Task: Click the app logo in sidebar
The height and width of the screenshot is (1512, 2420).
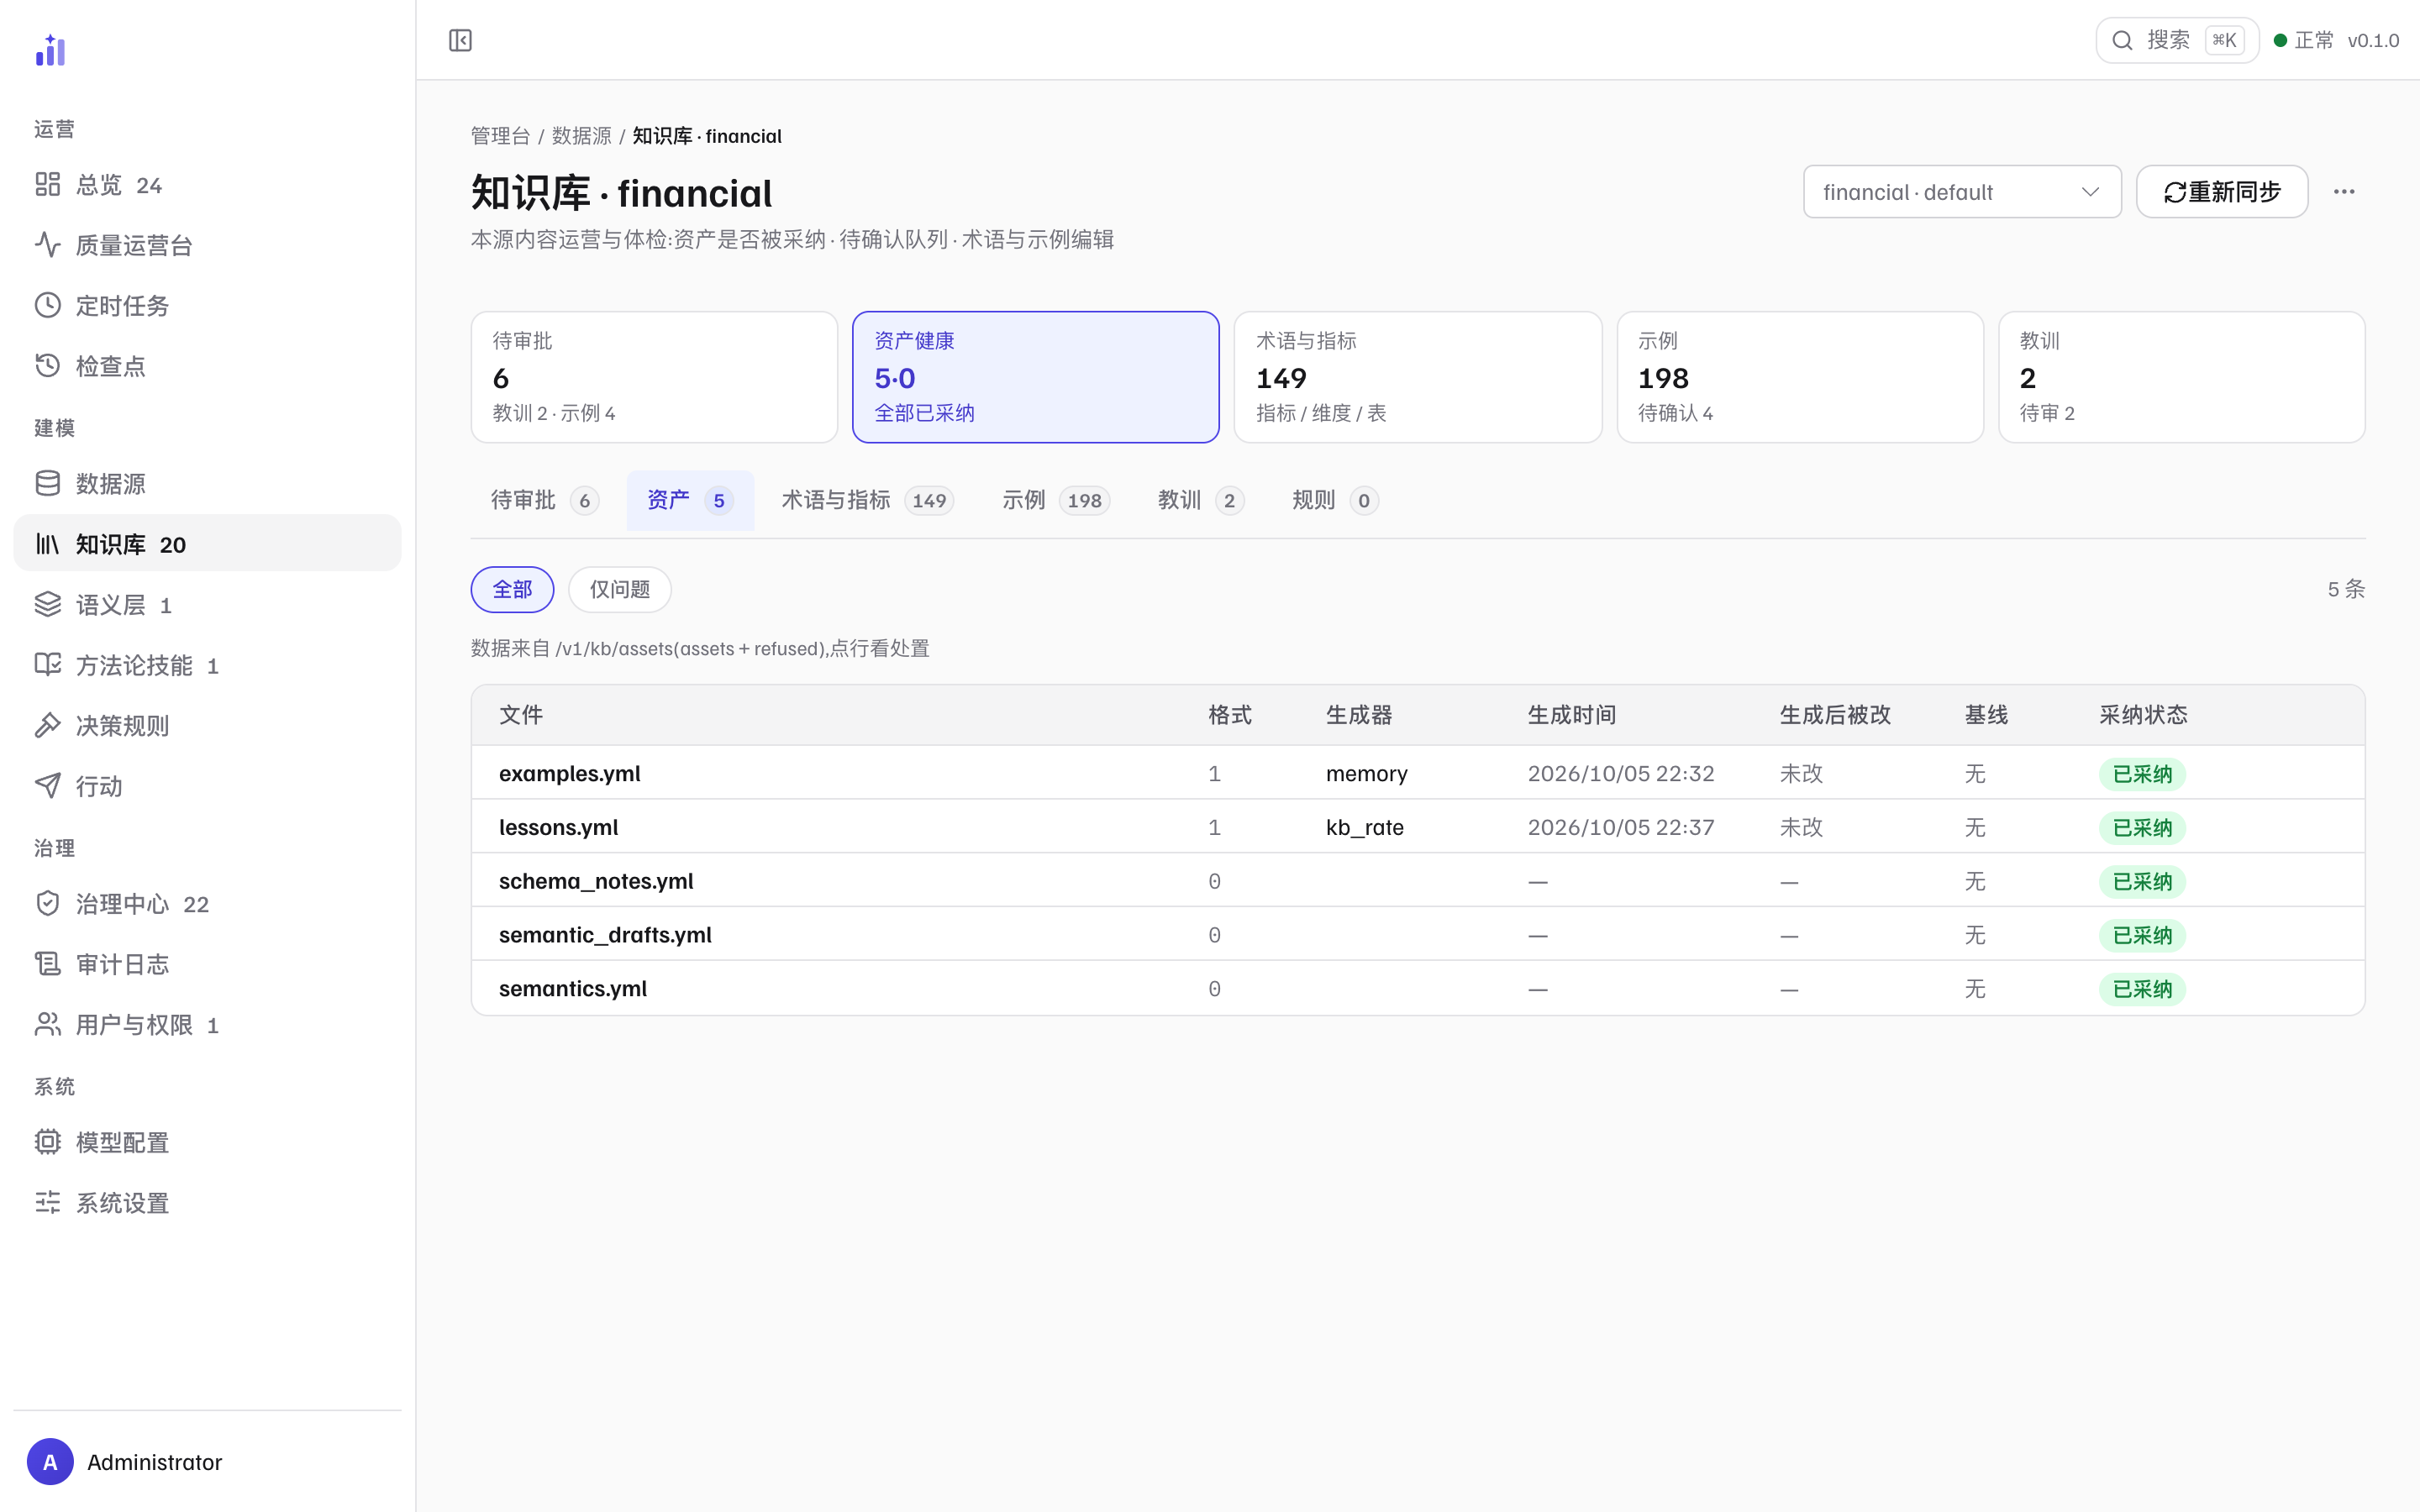Action: (x=50, y=50)
